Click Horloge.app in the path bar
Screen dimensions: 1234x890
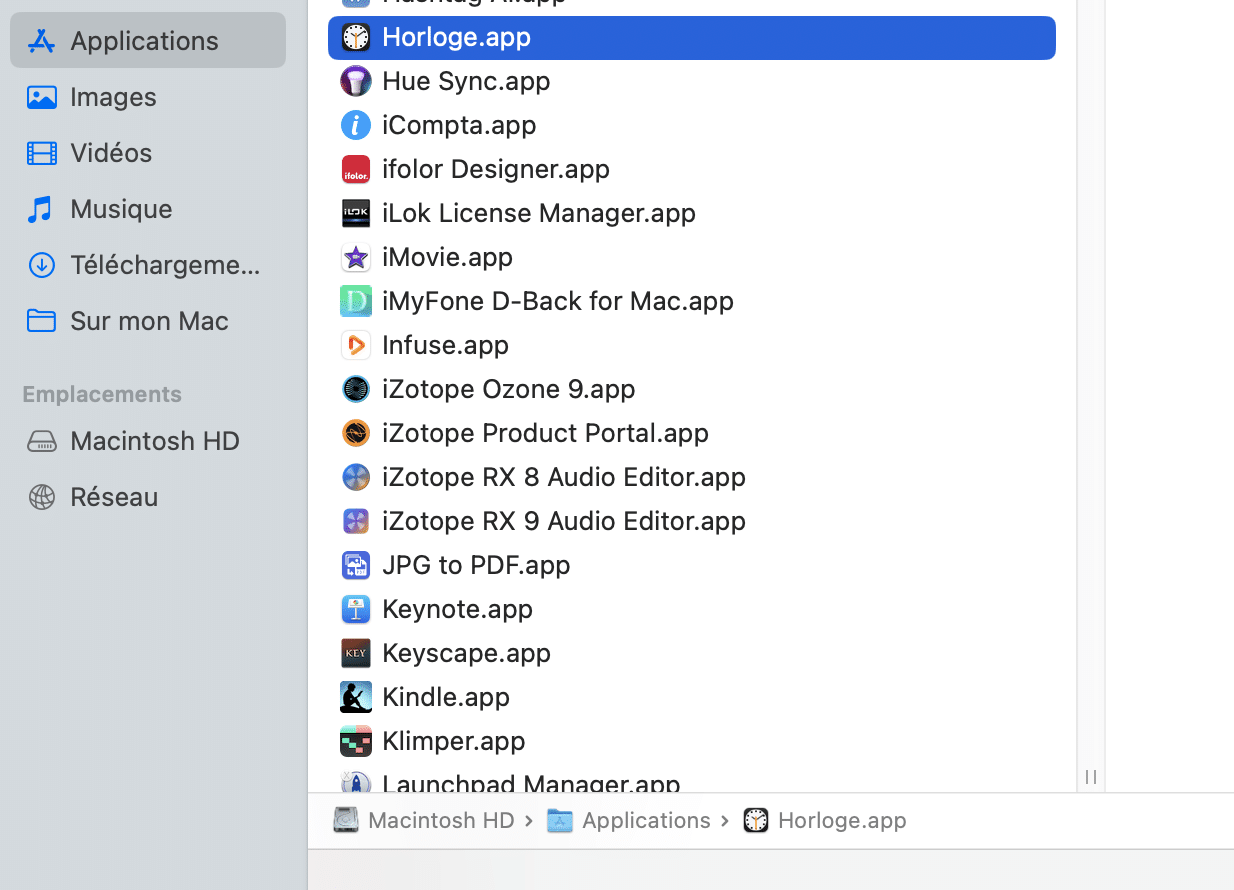pos(842,820)
